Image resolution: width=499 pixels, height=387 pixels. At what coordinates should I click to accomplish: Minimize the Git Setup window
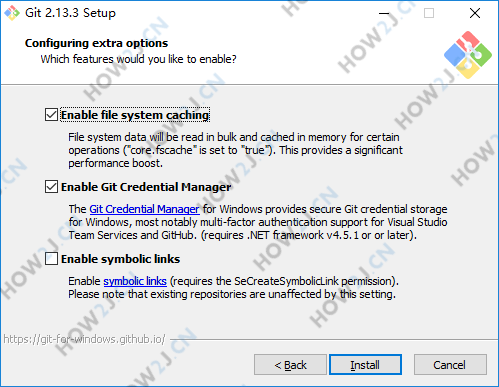tap(384, 13)
